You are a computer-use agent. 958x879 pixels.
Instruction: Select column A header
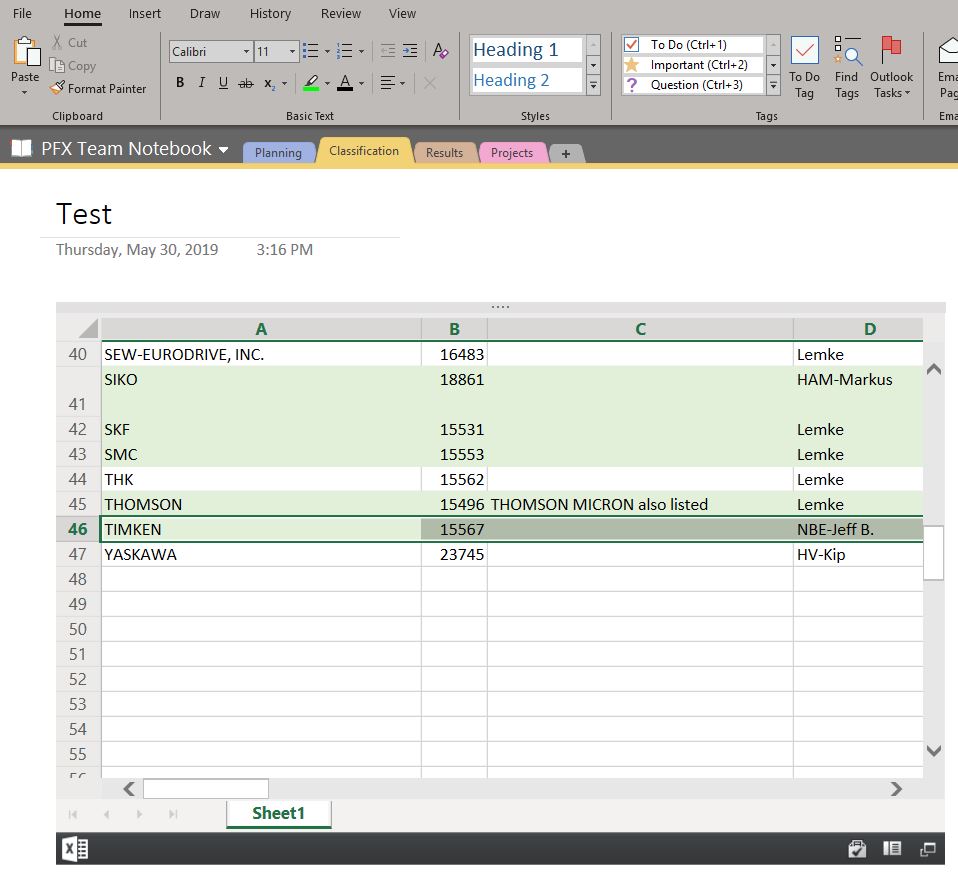pyautogui.click(x=261, y=329)
